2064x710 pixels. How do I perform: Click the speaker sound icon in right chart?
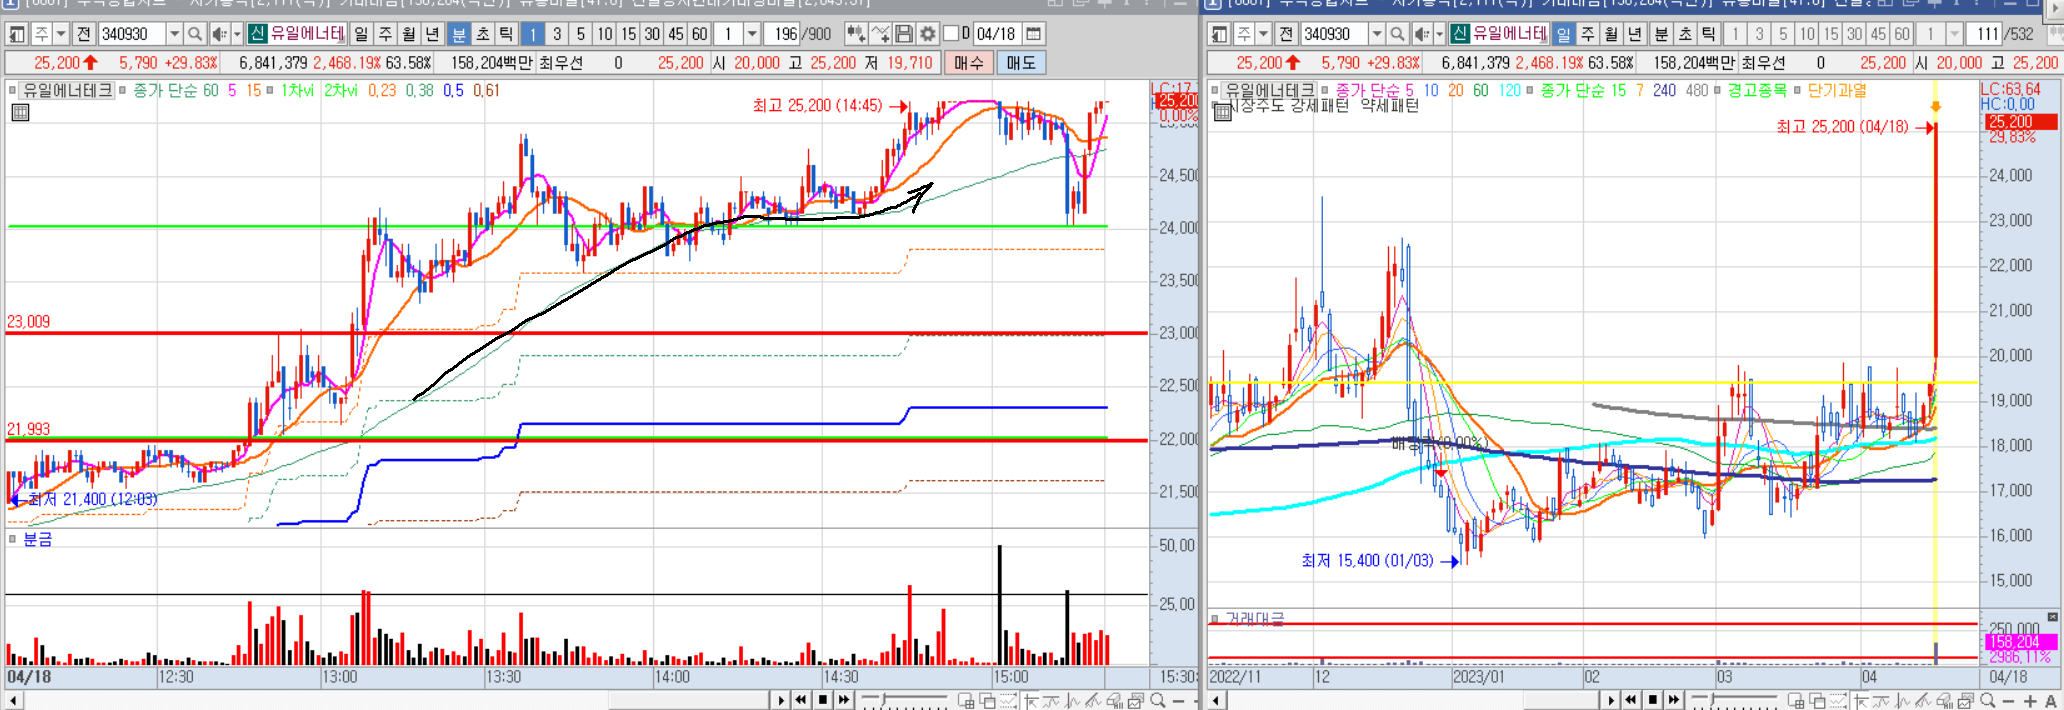tap(1421, 34)
